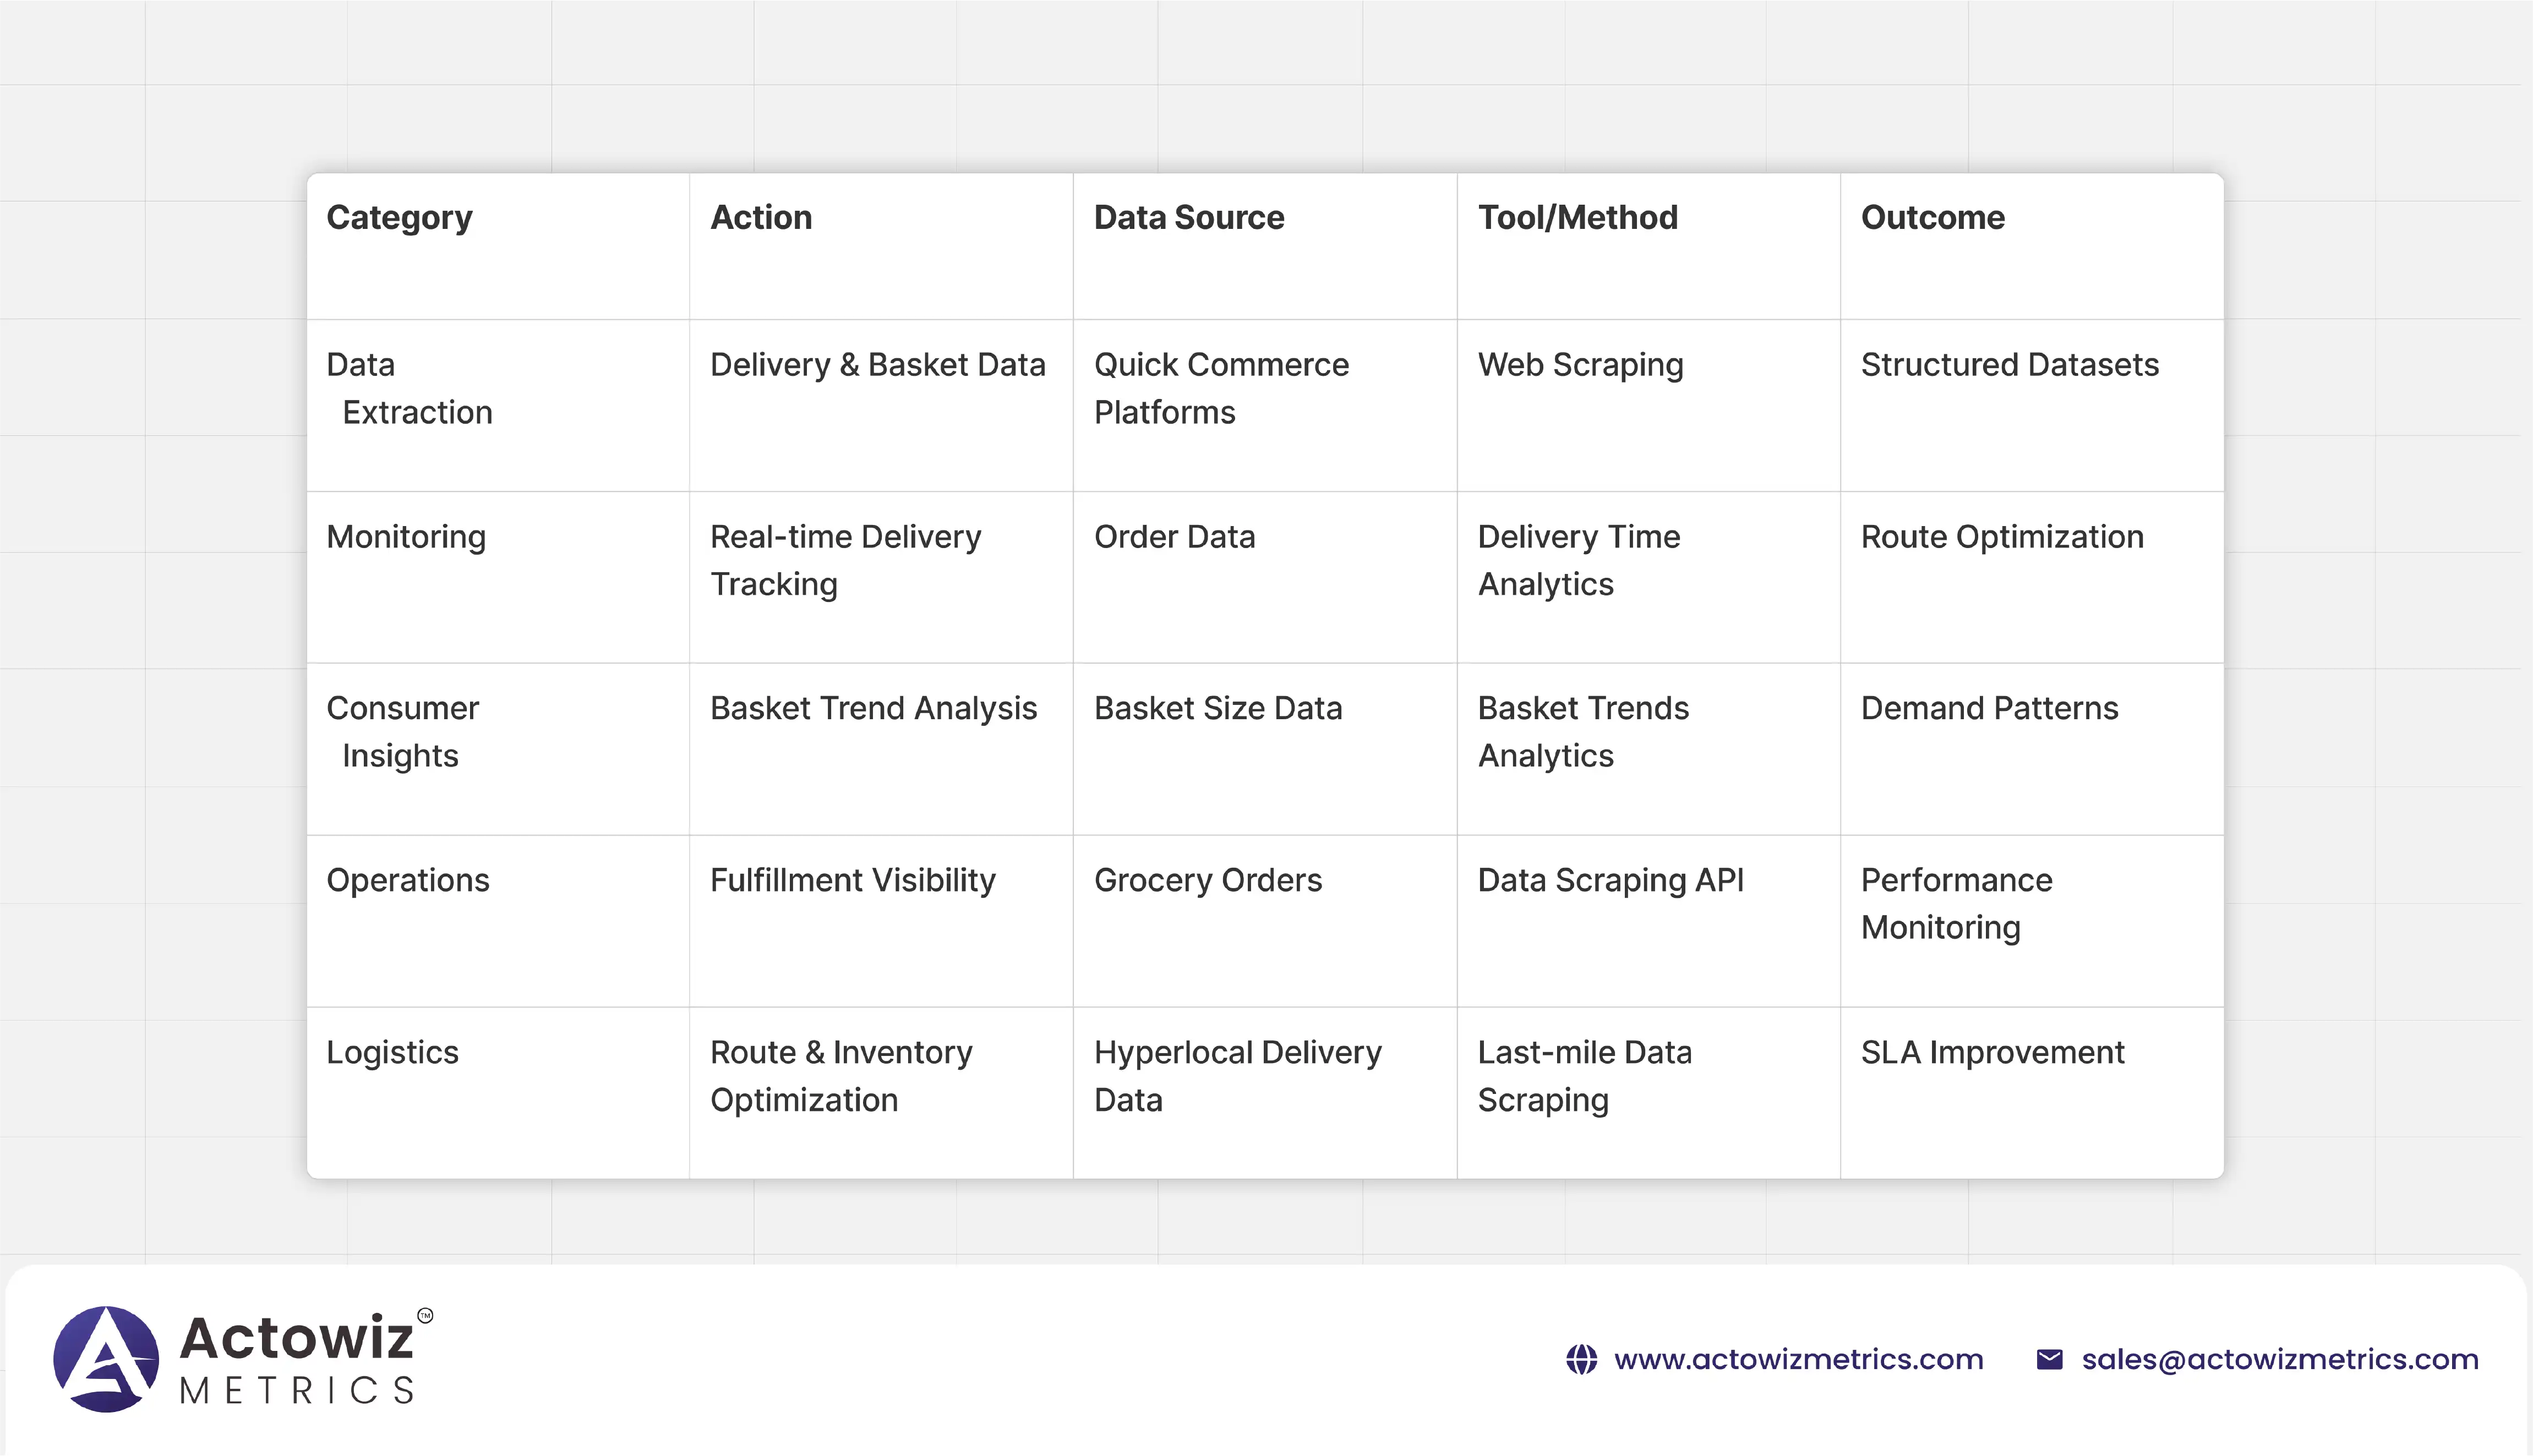This screenshot has width=2533, height=1456.
Task: Click the SLA Improvement cell
Action: click(1992, 1052)
